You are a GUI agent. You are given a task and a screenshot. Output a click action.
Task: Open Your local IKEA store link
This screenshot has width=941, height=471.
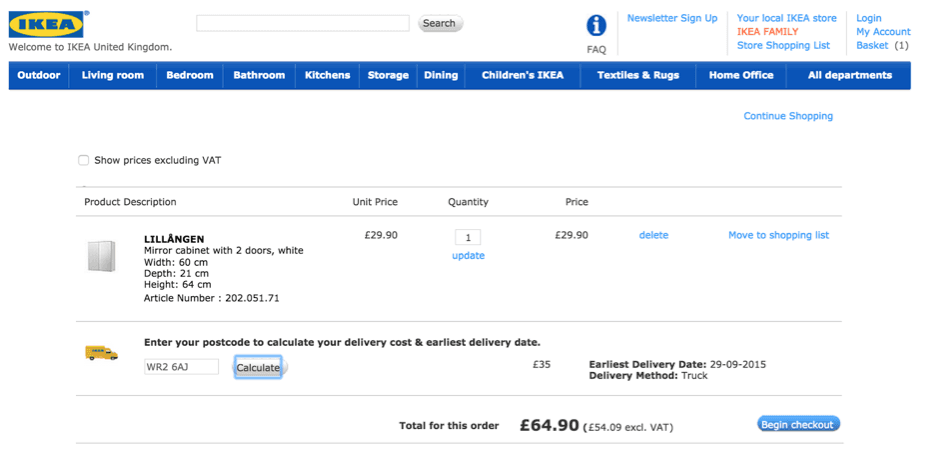click(x=786, y=18)
